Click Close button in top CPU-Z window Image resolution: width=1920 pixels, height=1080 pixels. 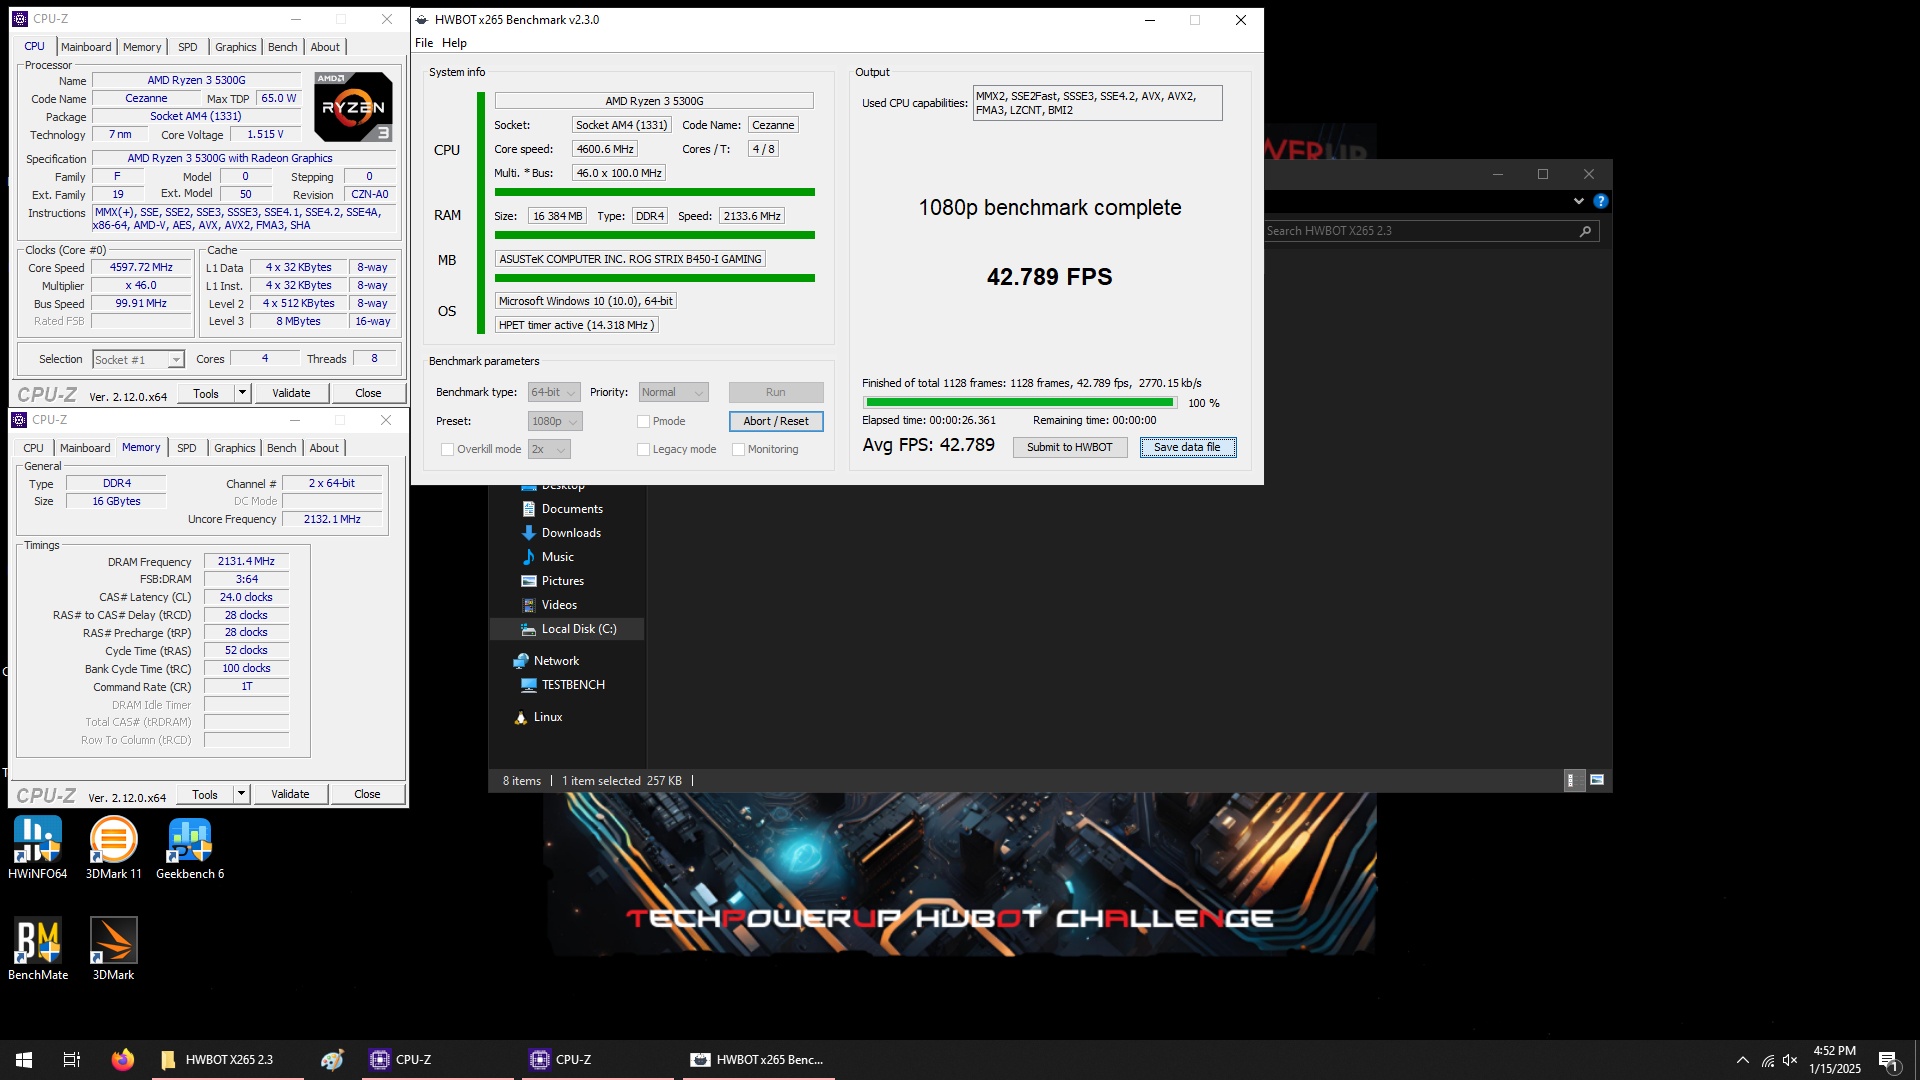368,393
